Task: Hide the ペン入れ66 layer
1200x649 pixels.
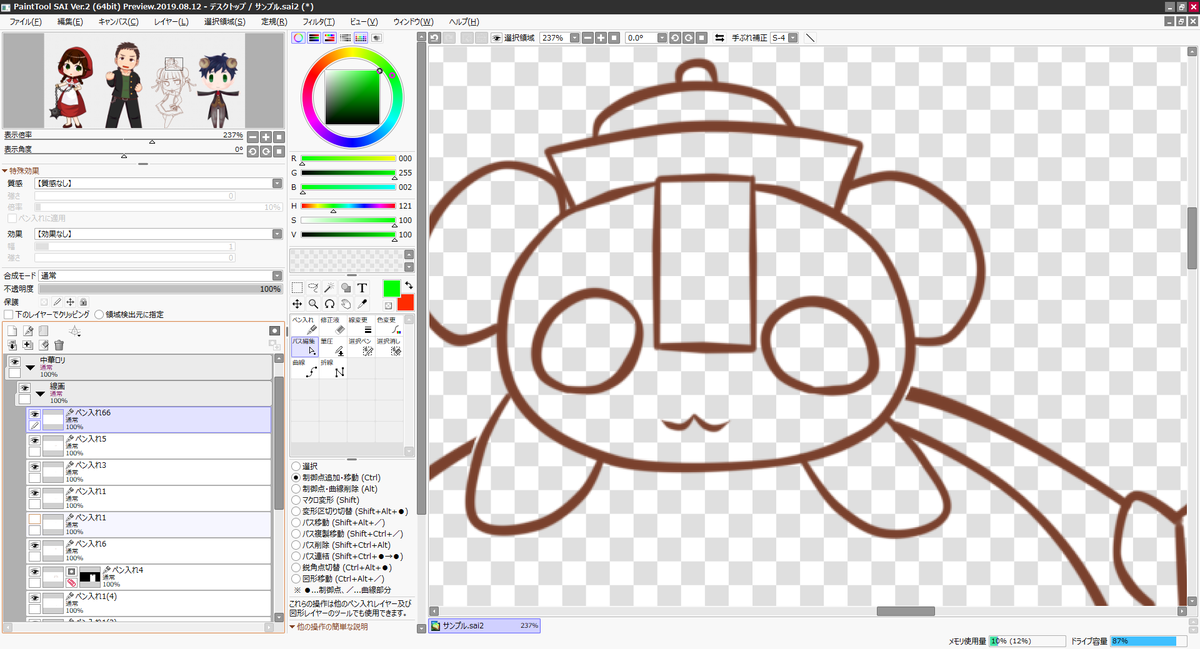Action: [x=34, y=413]
